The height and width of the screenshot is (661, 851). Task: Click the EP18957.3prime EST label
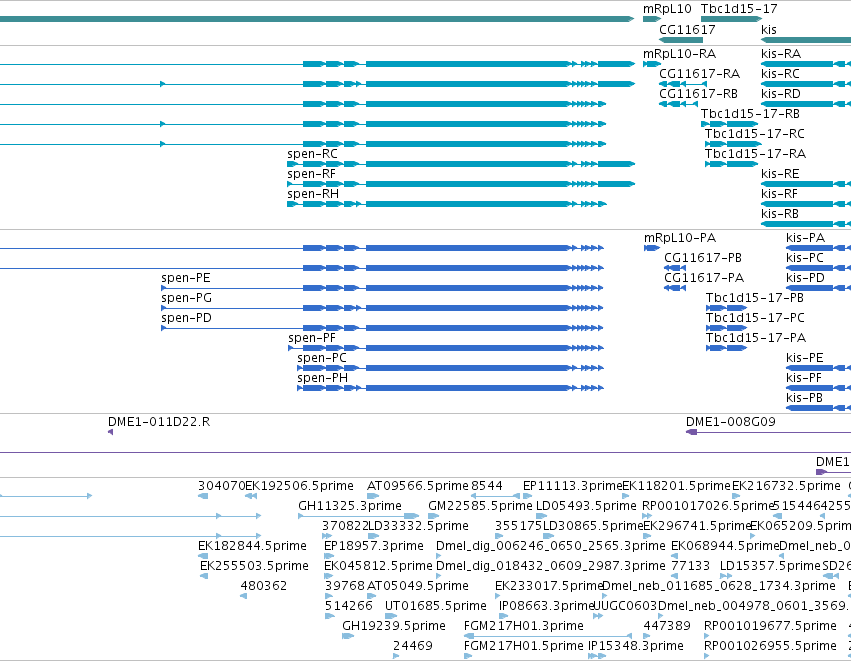pyautogui.click(x=374, y=546)
